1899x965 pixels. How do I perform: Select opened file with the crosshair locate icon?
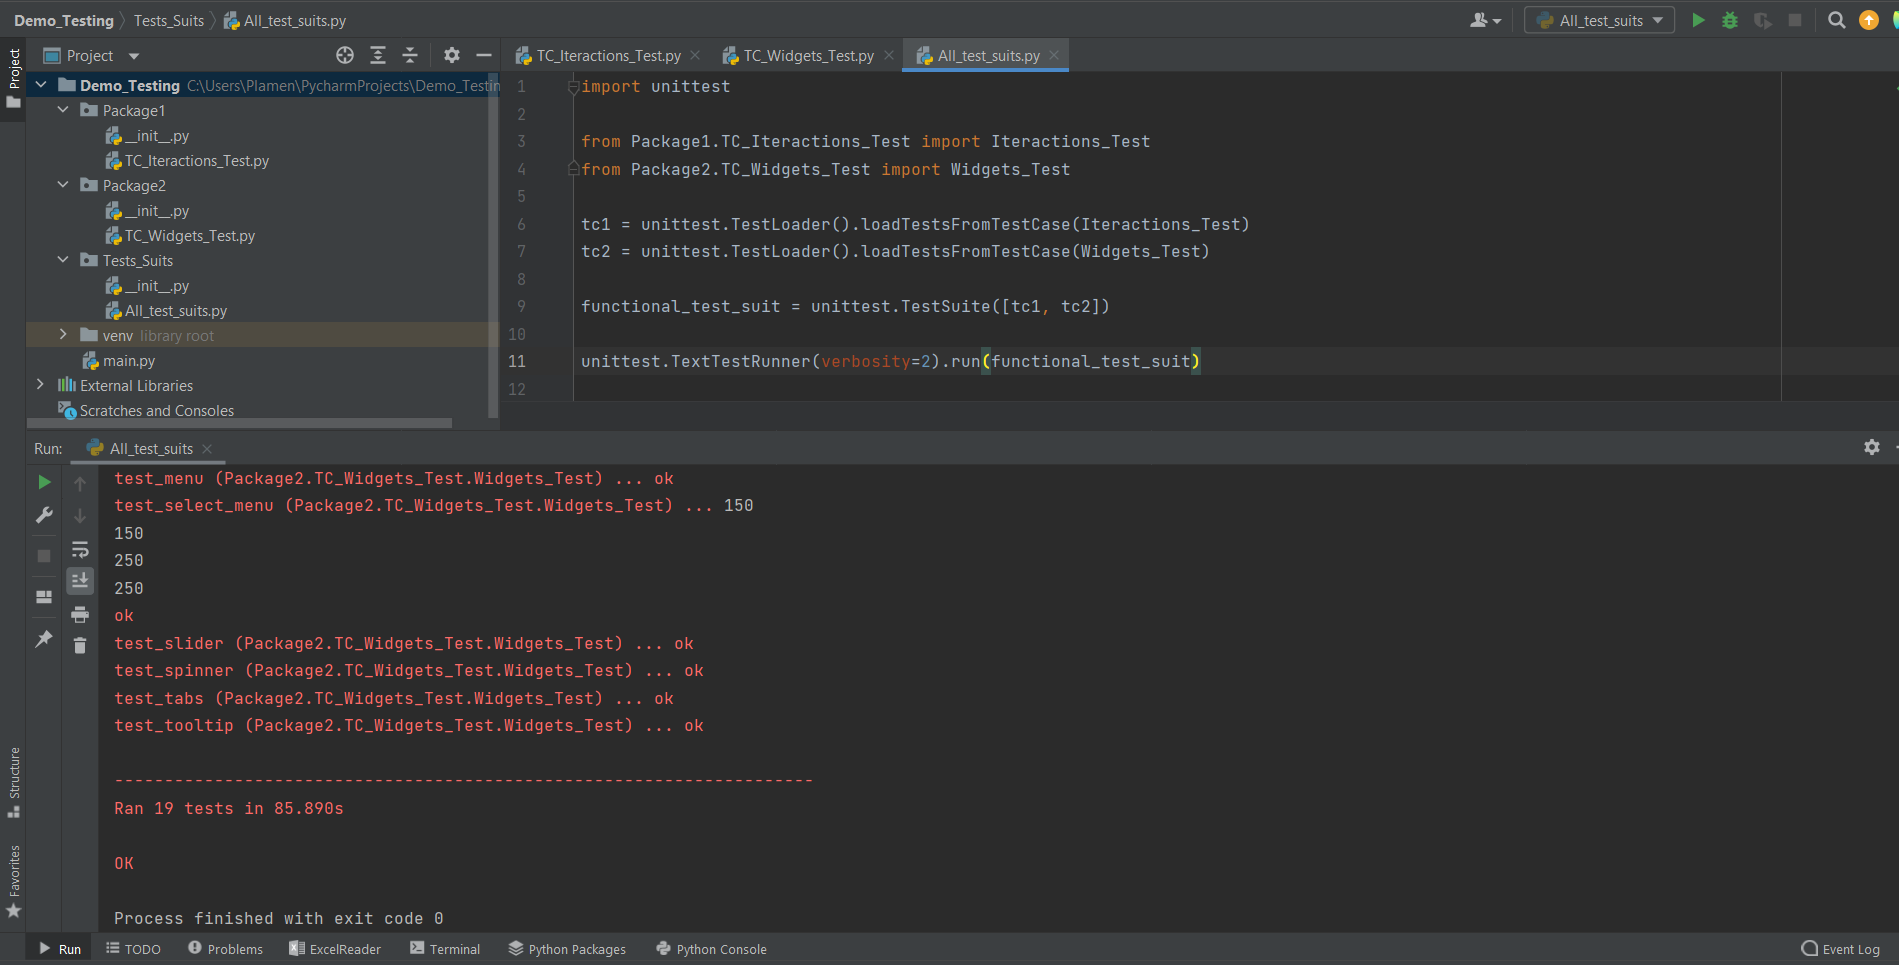(x=344, y=55)
